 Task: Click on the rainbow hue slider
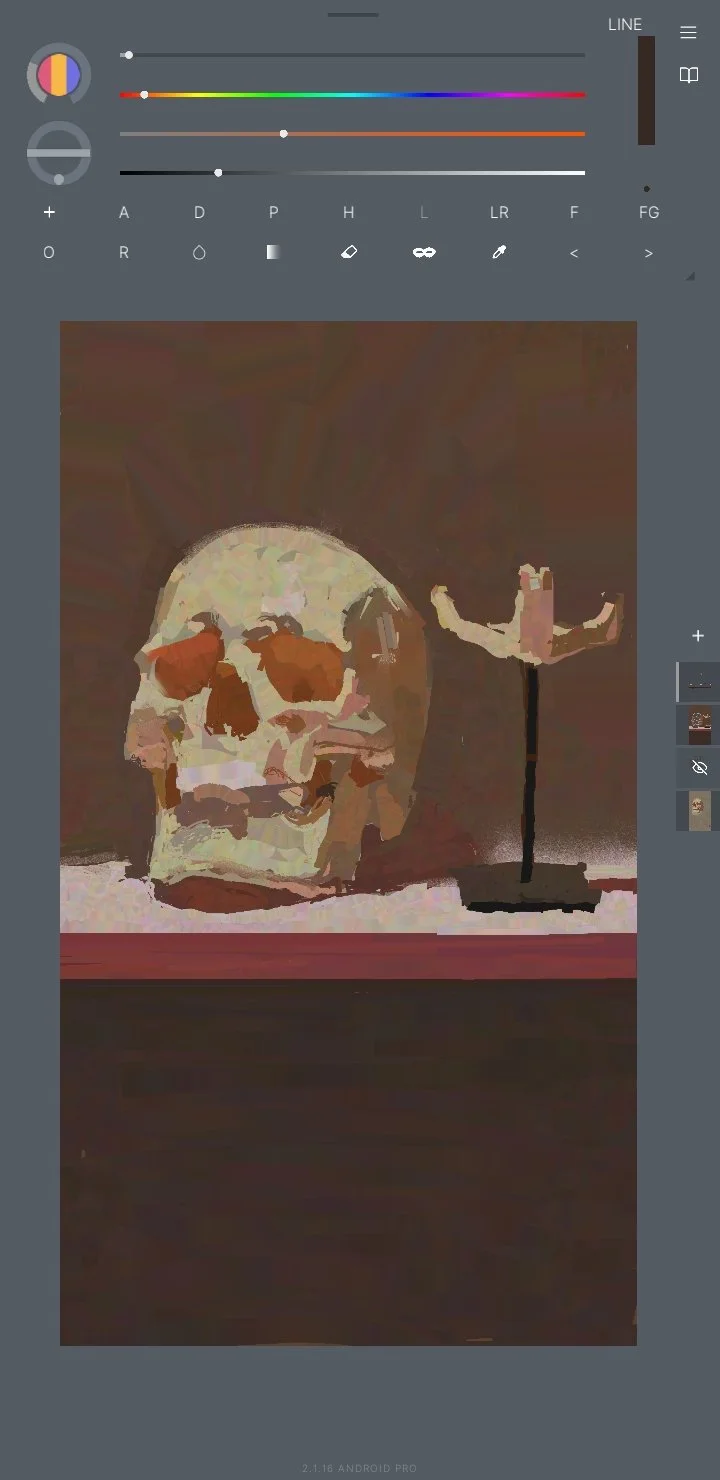352,95
